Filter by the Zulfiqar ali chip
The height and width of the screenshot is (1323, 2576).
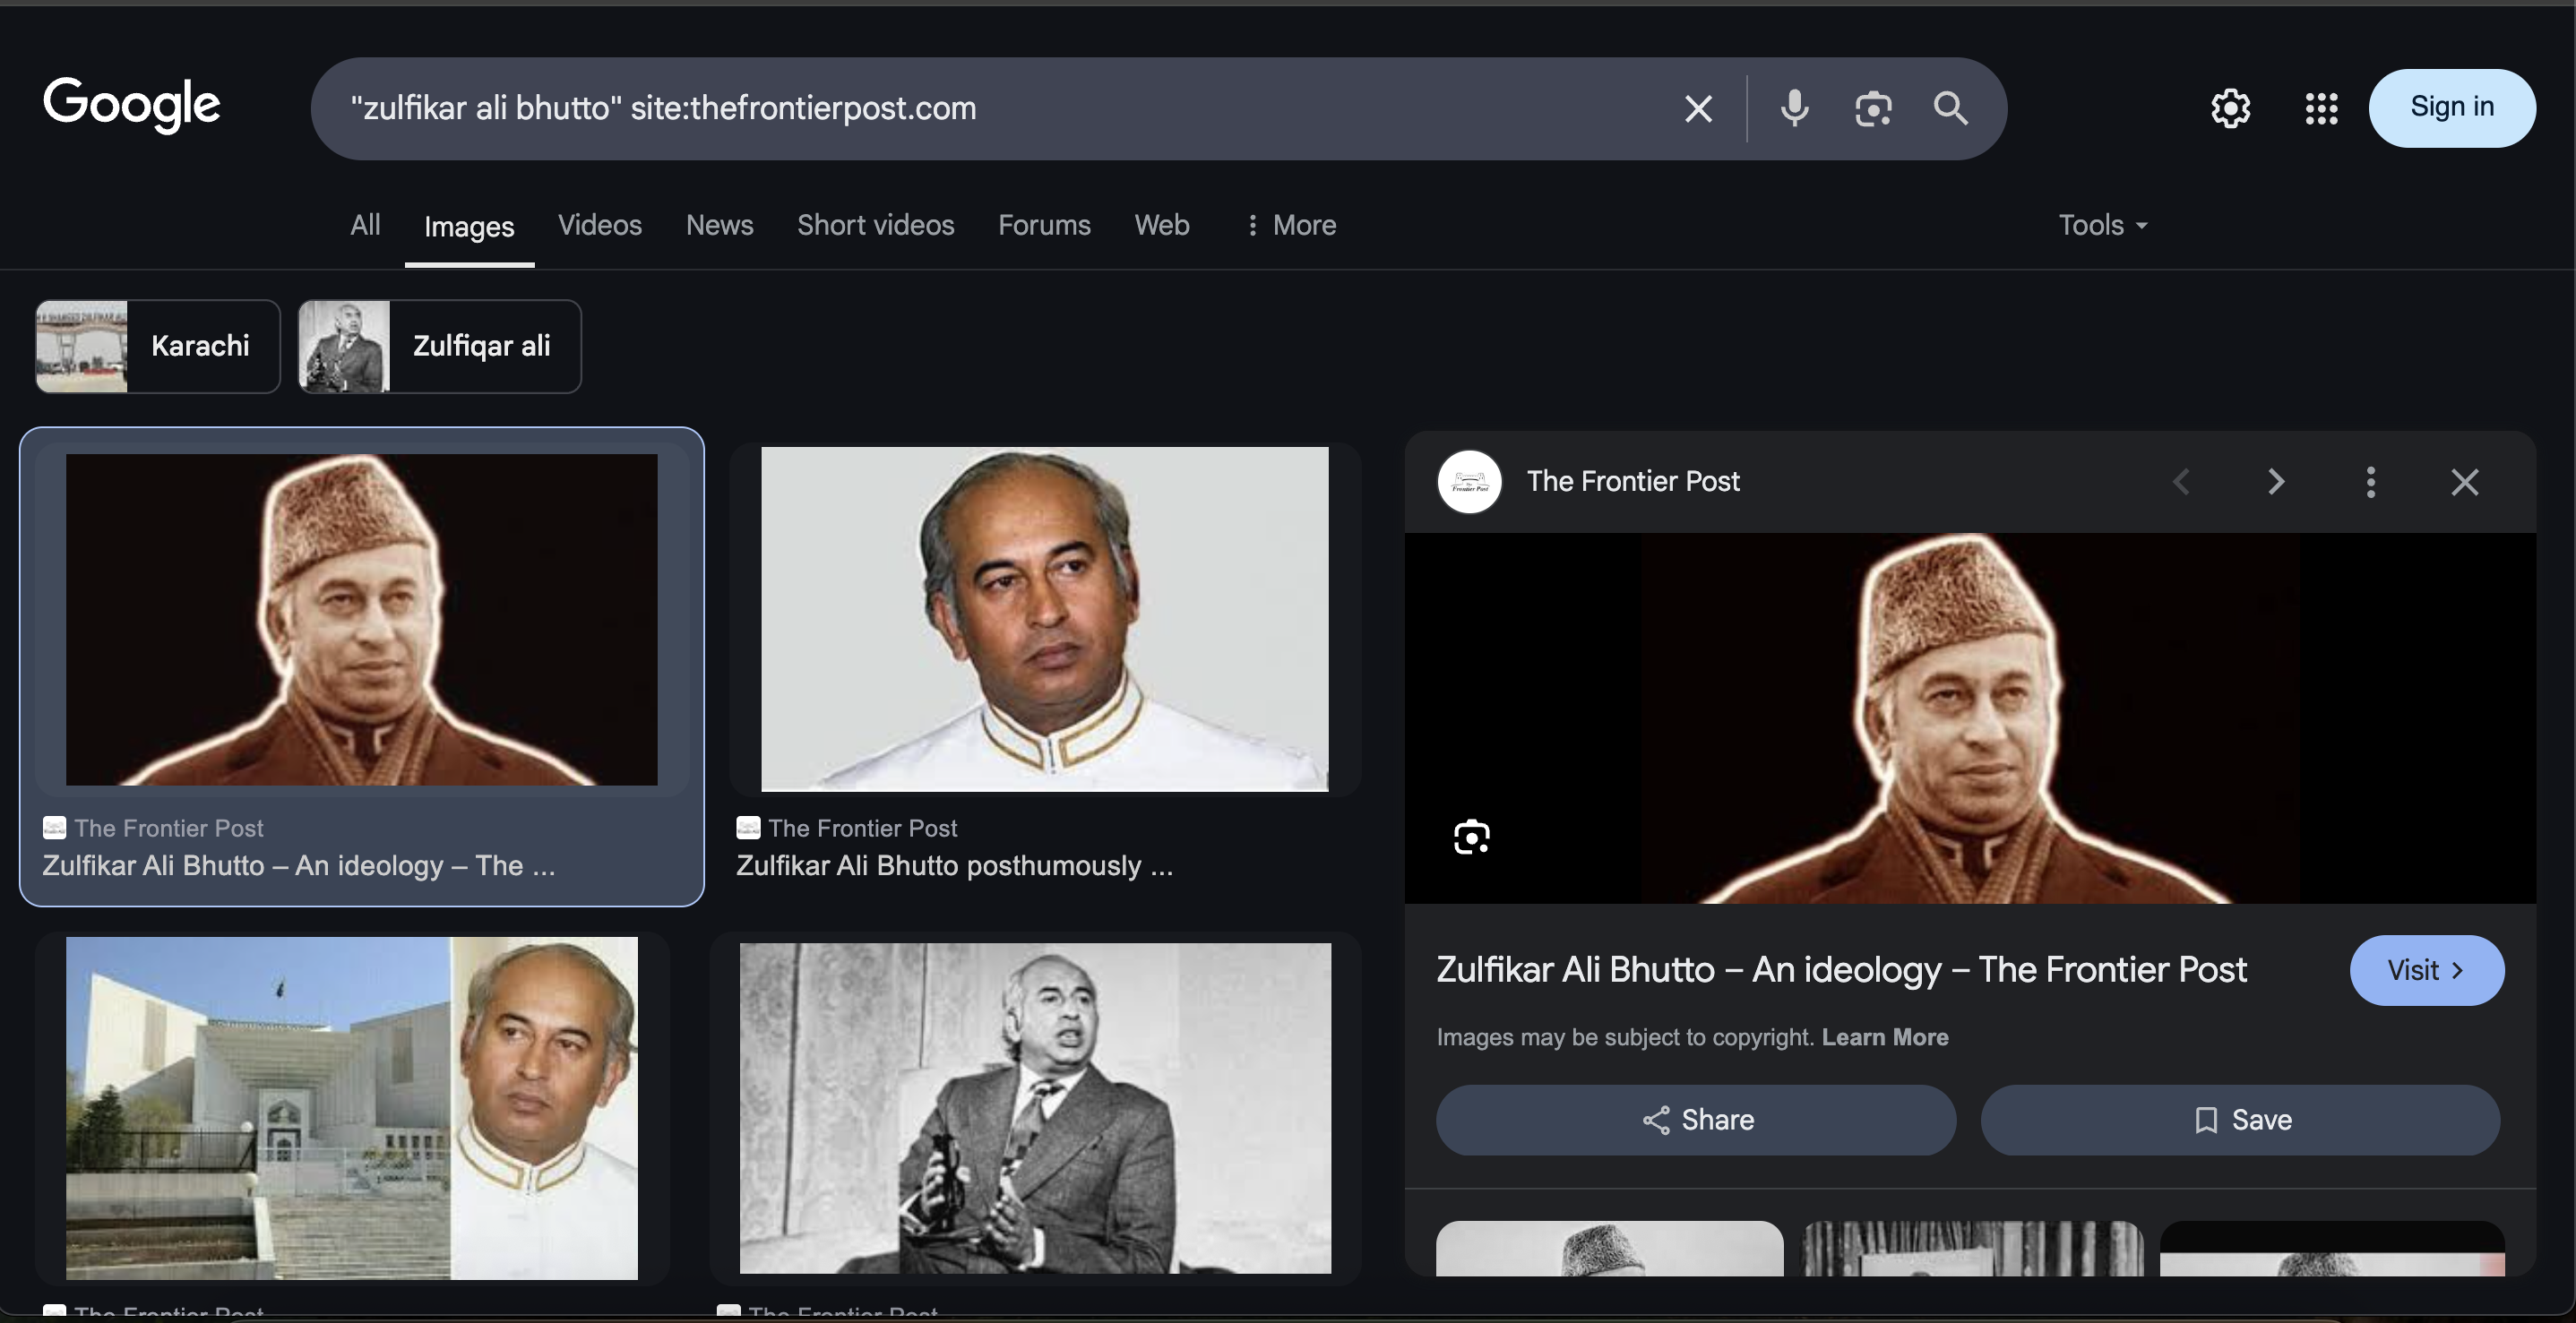[x=439, y=346]
